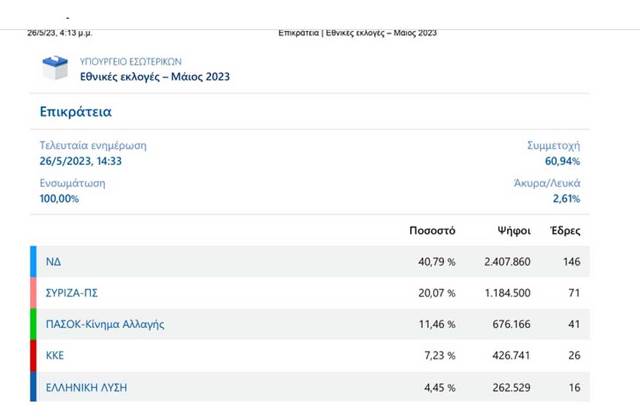The height and width of the screenshot is (419, 640).
Task: Click the red ΚΚΕ color bar
Action: [x=33, y=355]
